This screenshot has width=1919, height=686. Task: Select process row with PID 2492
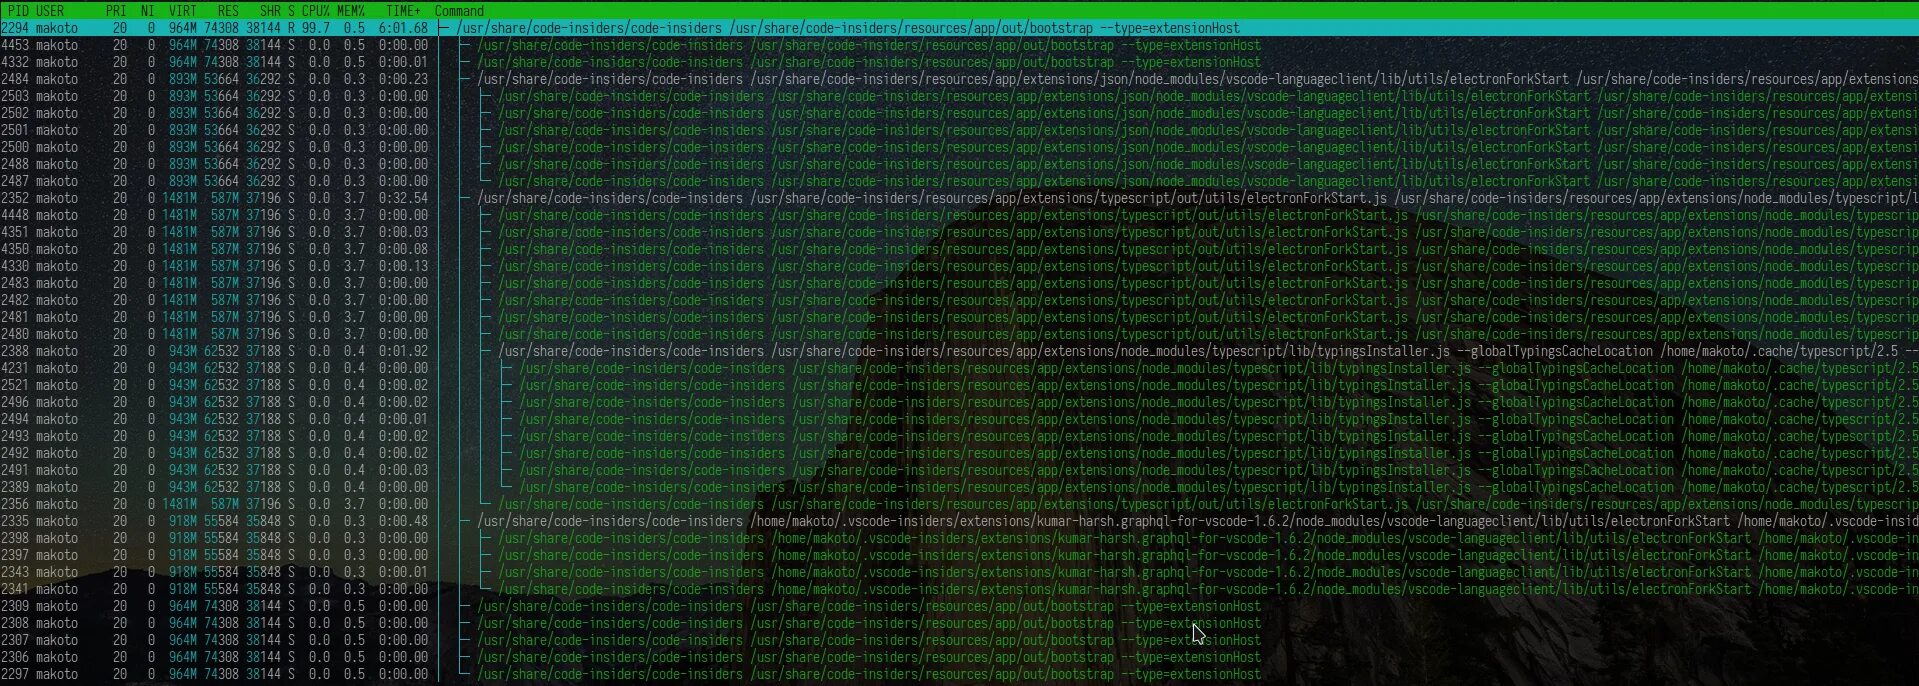point(959,453)
